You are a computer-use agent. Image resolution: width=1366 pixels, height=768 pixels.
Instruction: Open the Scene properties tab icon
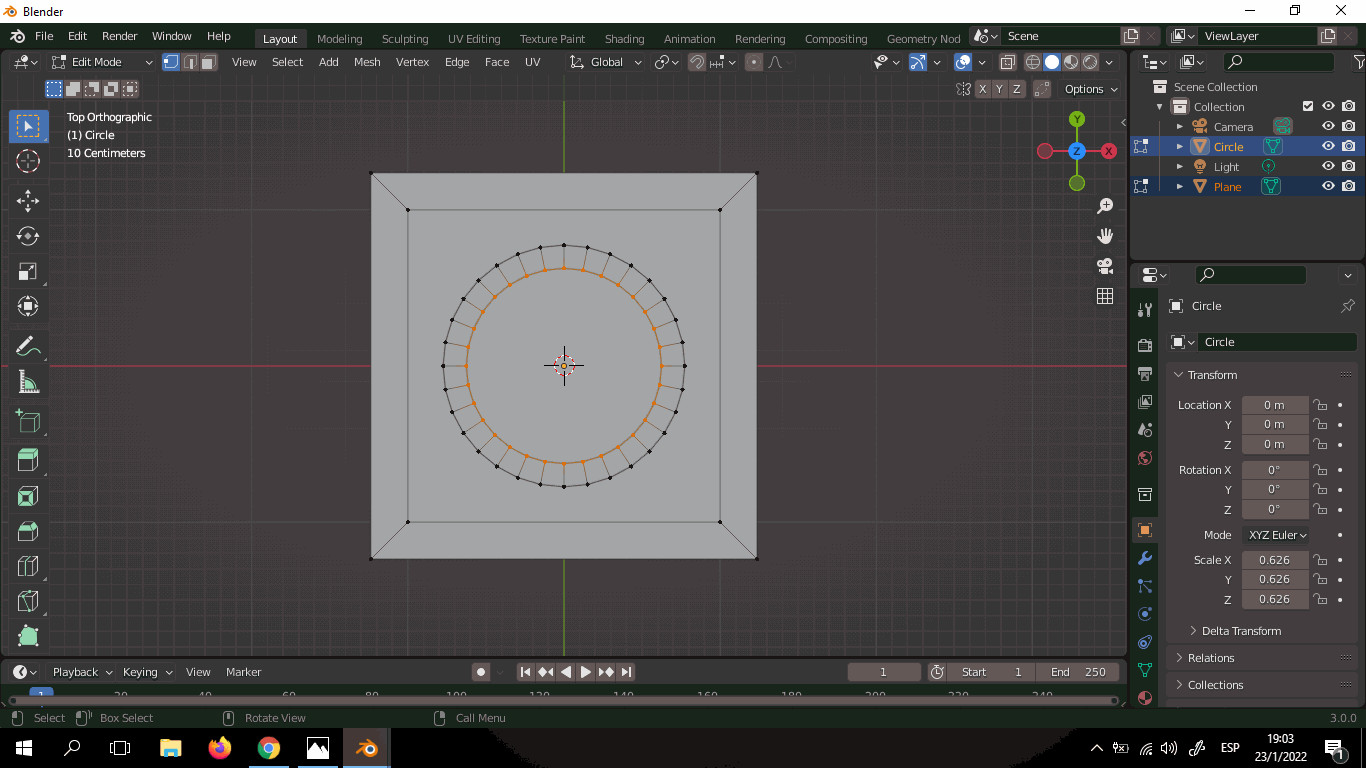pyautogui.click(x=1145, y=430)
